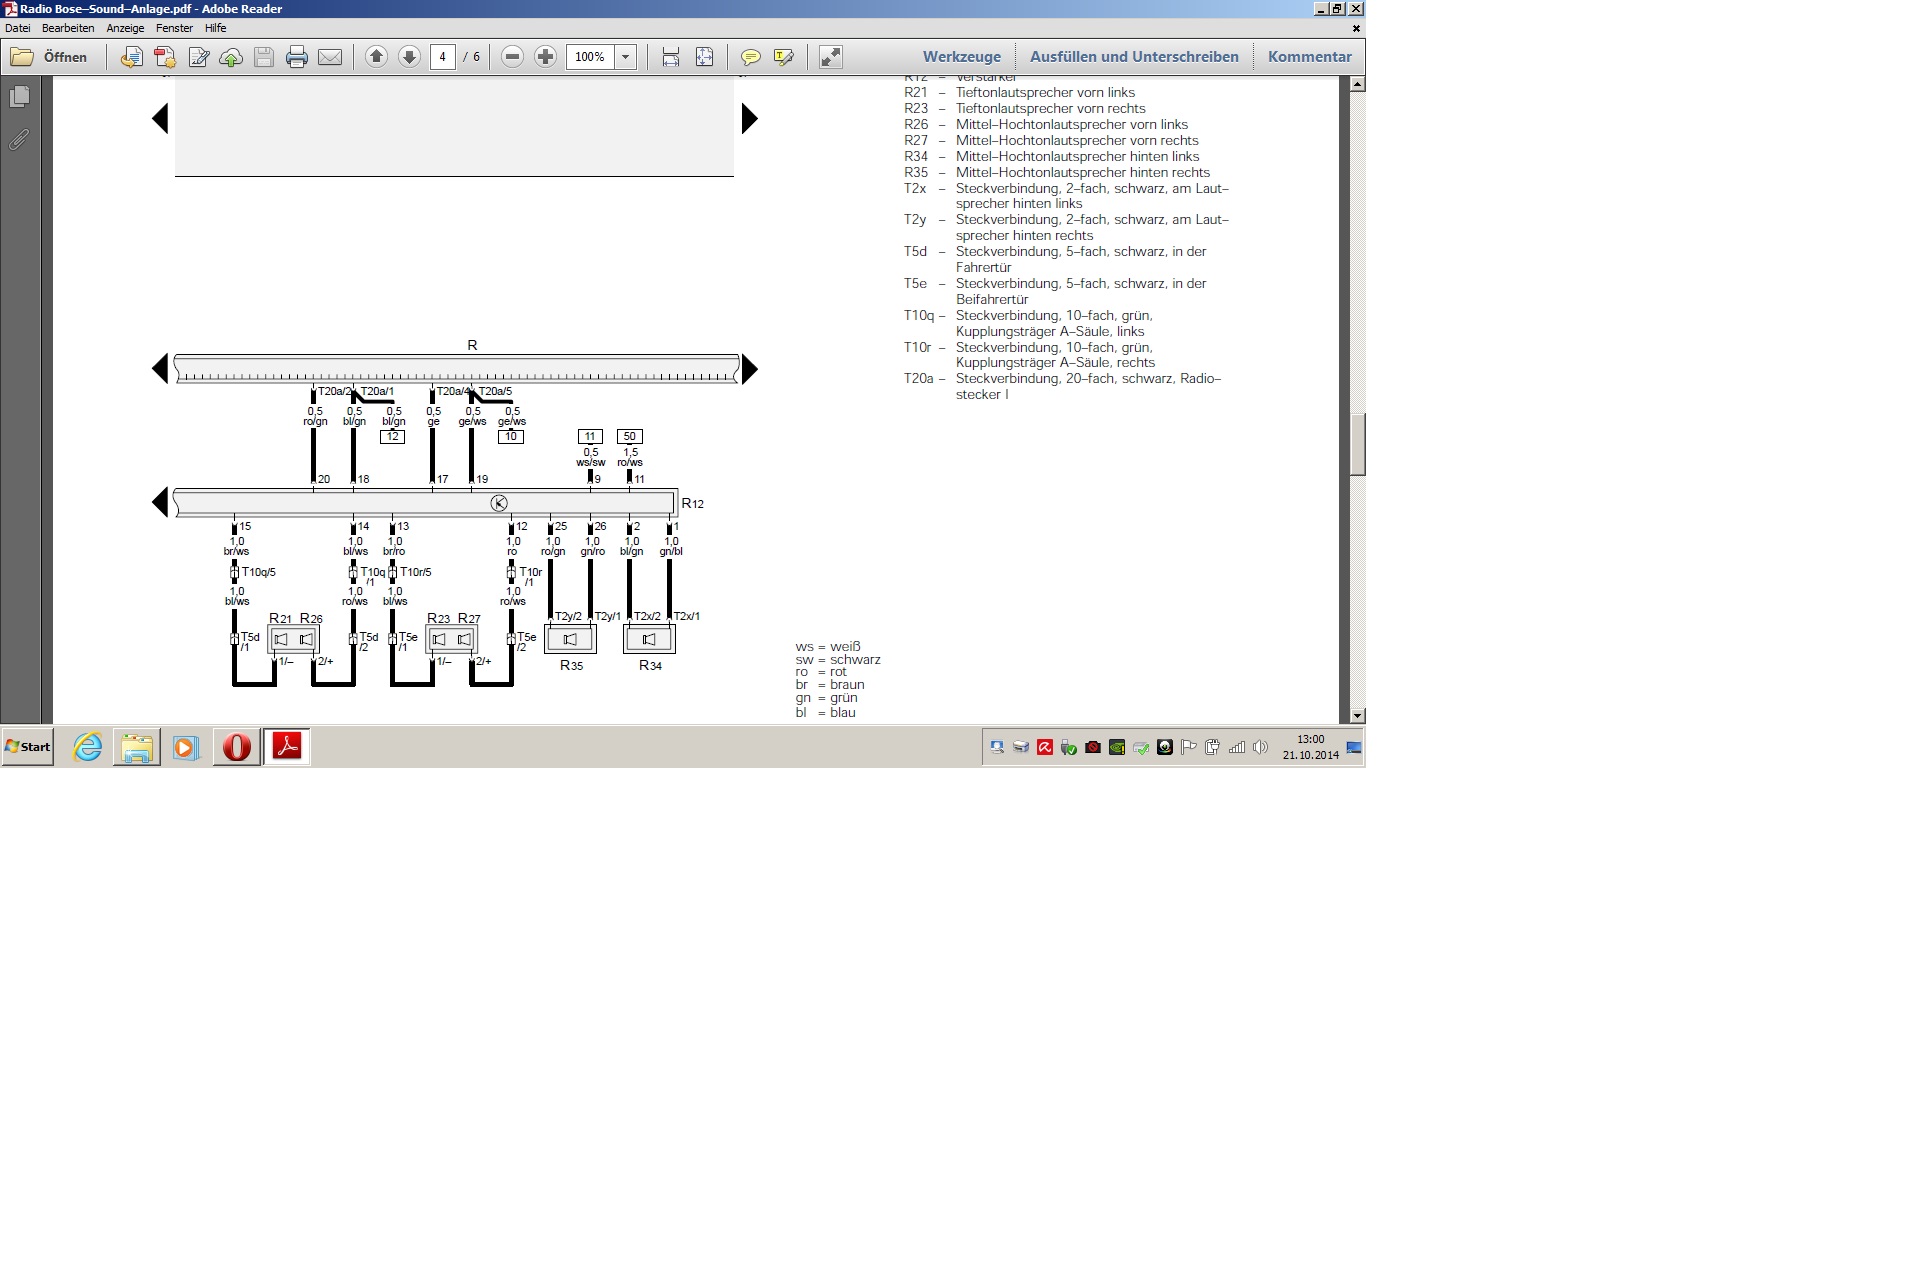Fit page width with the scrolling mode icon
Image resolution: width=1923 pixels, height=1282 pixels.
[671, 57]
